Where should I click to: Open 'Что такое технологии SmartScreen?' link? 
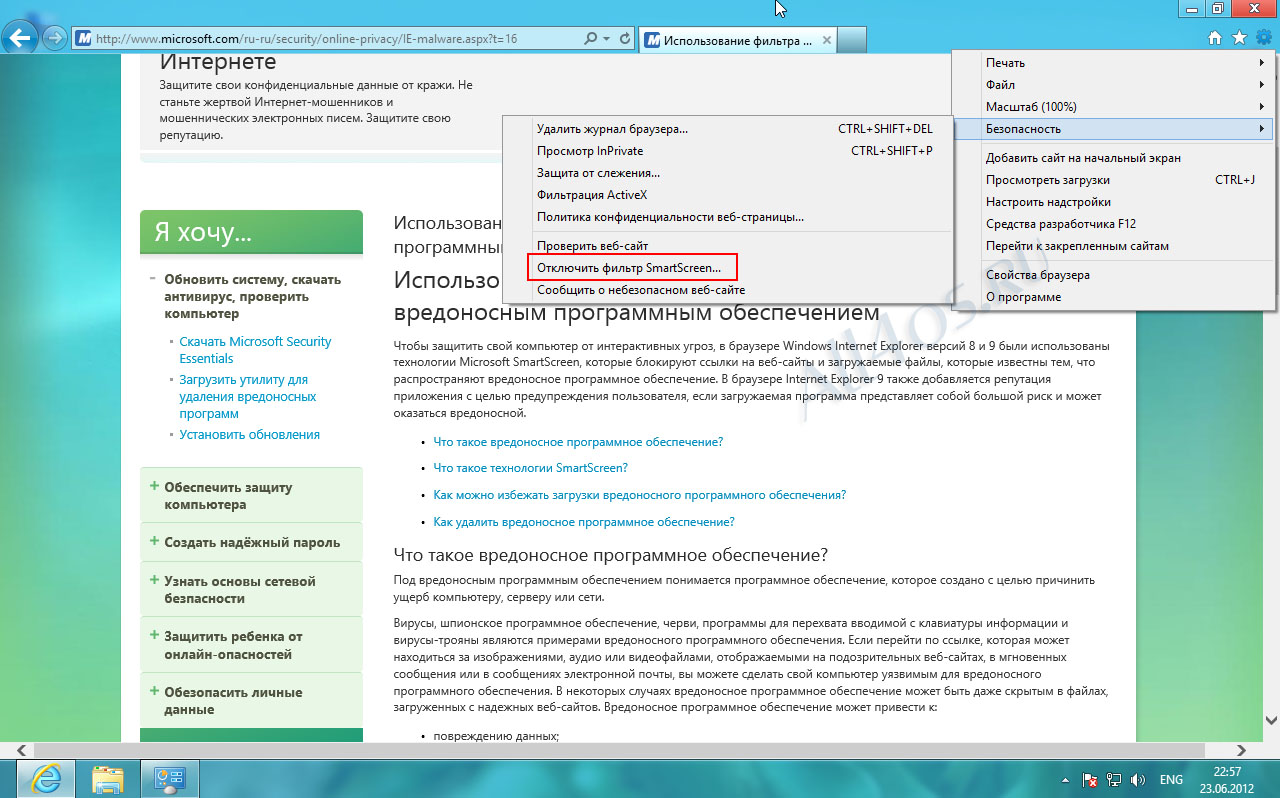[x=530, y=467]
